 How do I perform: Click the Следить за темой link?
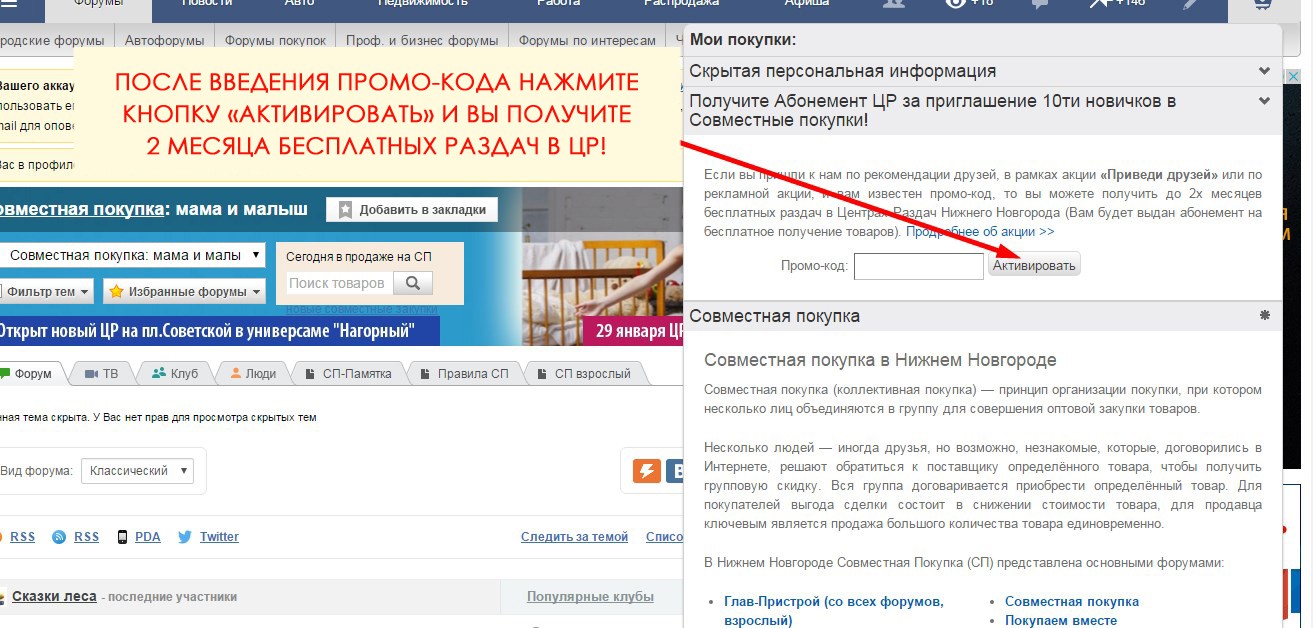(x=574, y=537)
